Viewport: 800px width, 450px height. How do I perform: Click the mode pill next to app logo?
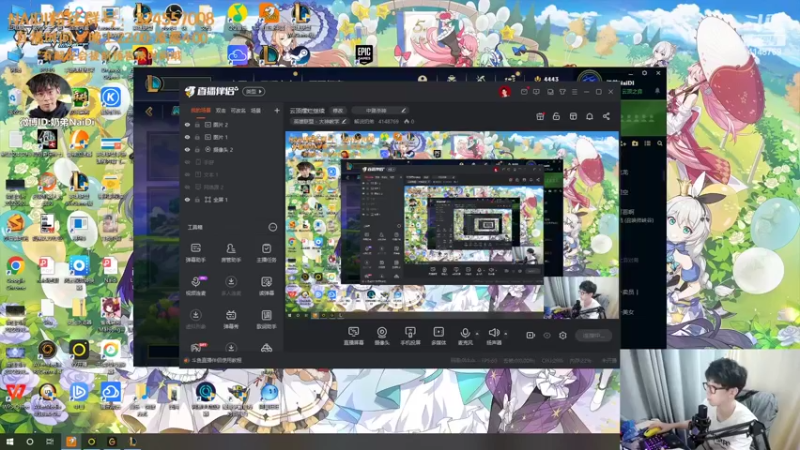(x=254, y=91)
